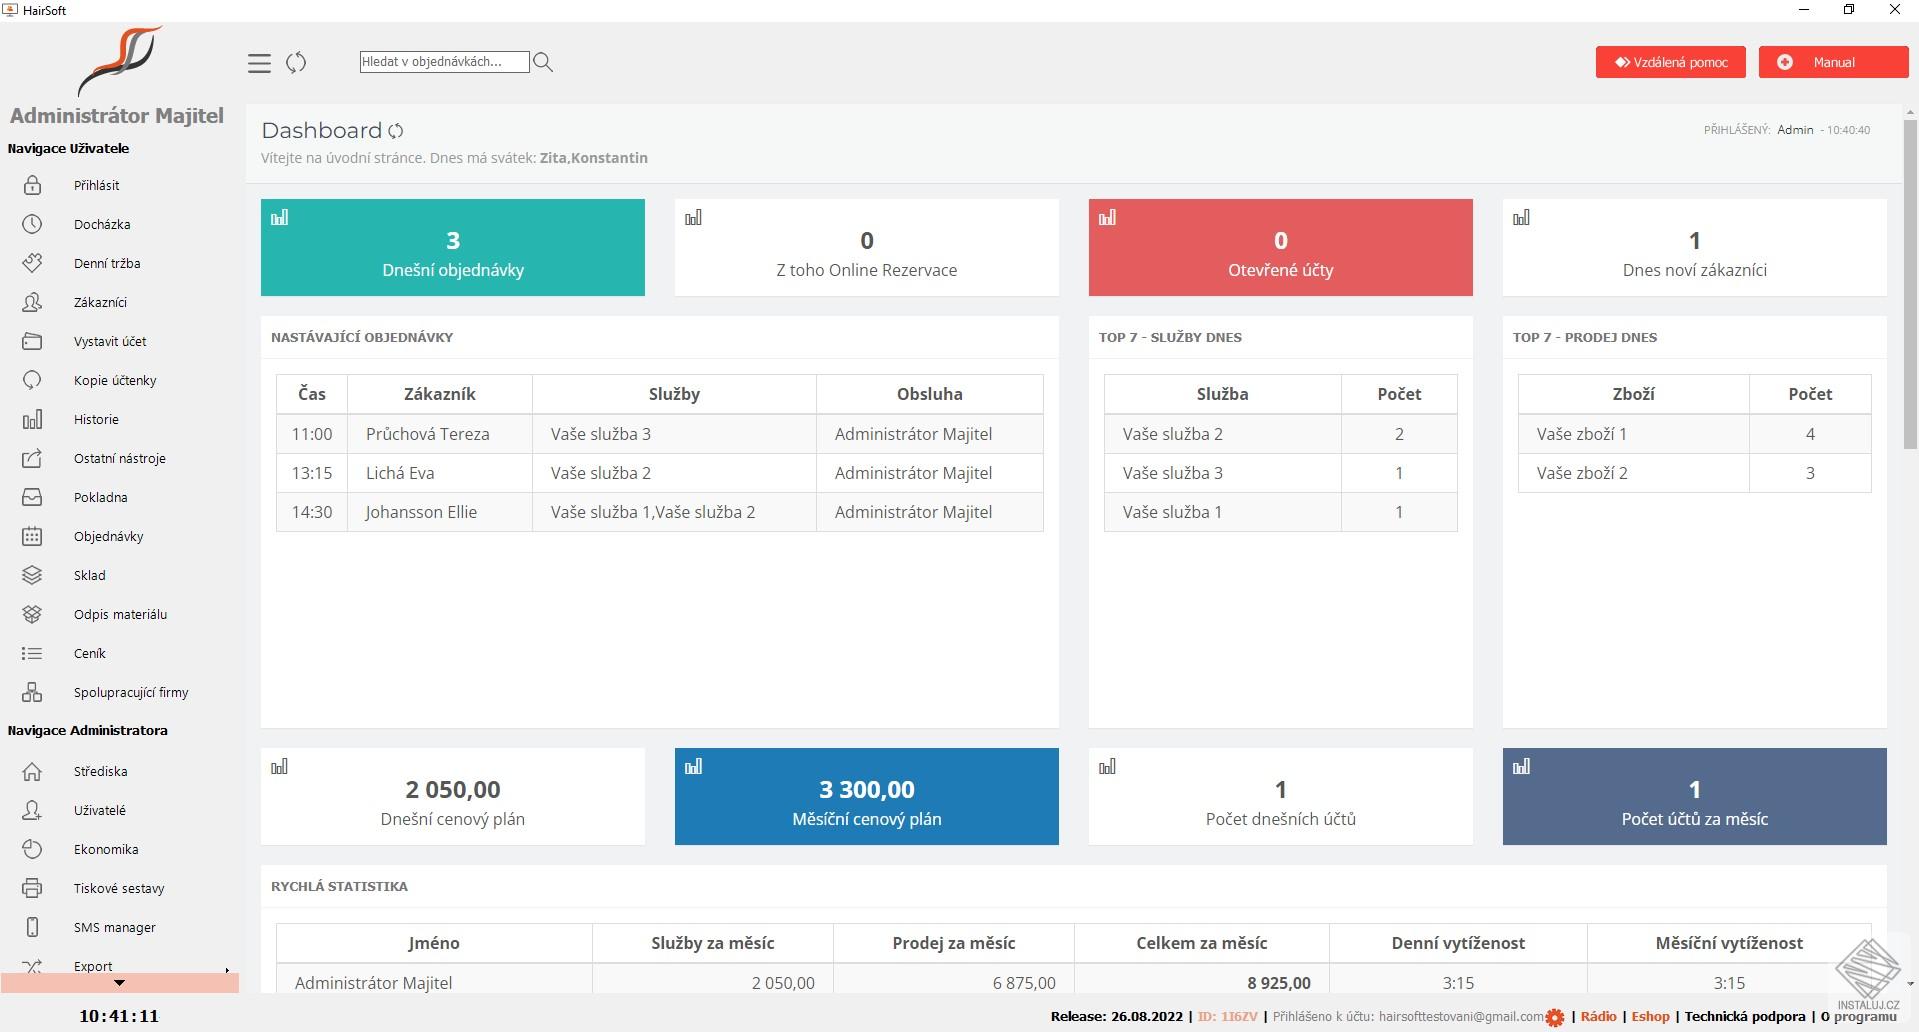The width and height of the screenshot is (1919, 1032).
Task: Click the Technická podpora link
Action: click(1745, 1016)
